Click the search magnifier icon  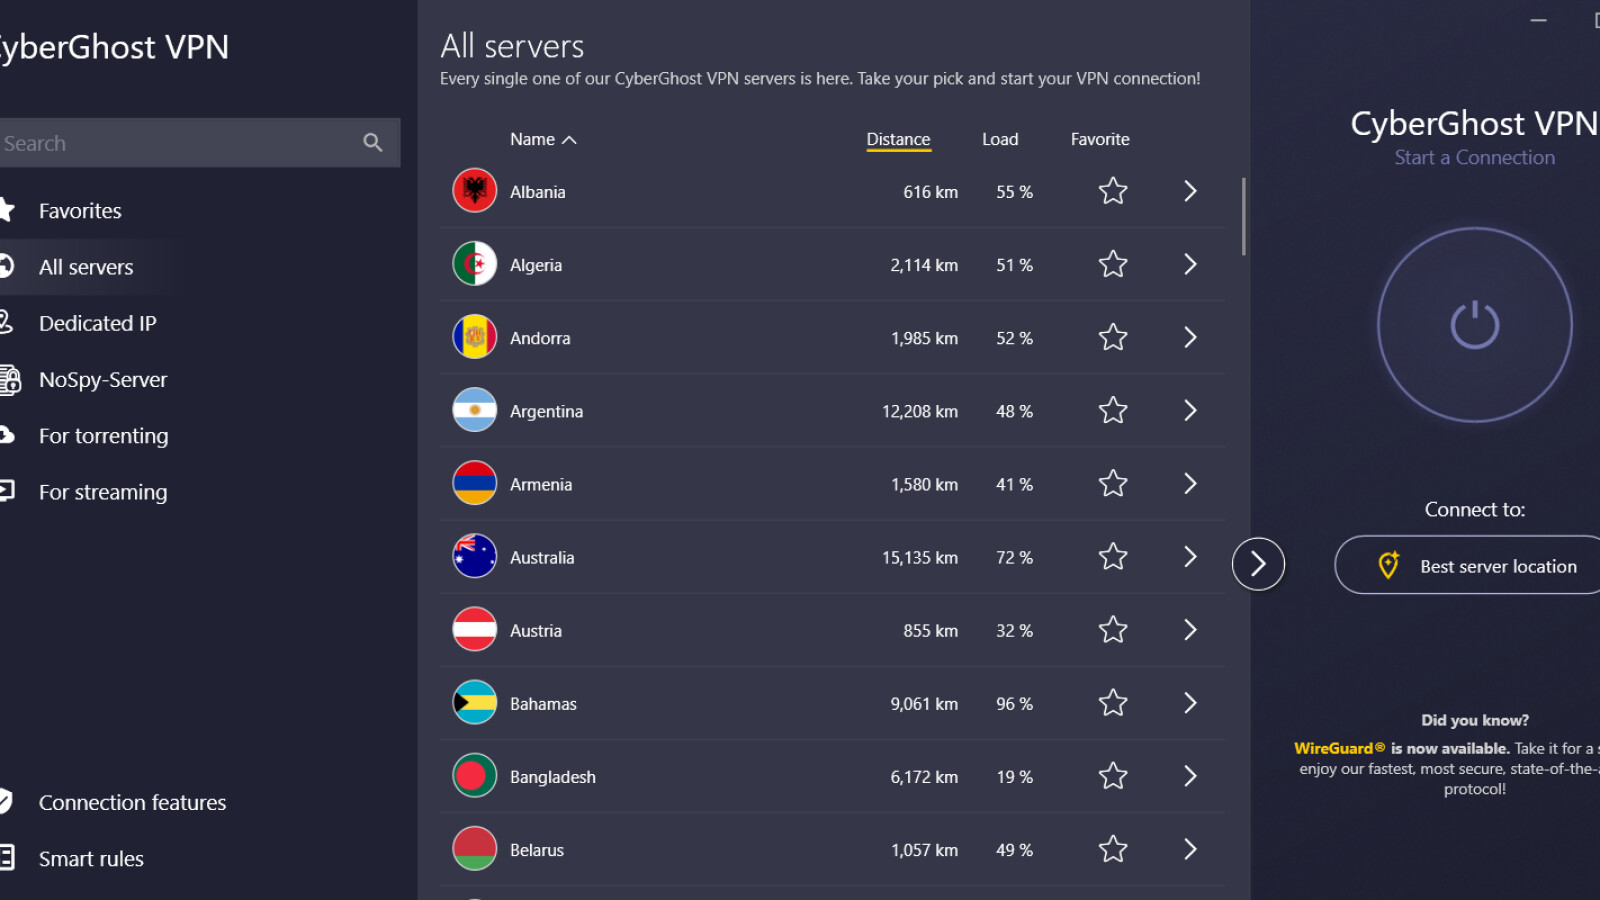click(372, 143)
